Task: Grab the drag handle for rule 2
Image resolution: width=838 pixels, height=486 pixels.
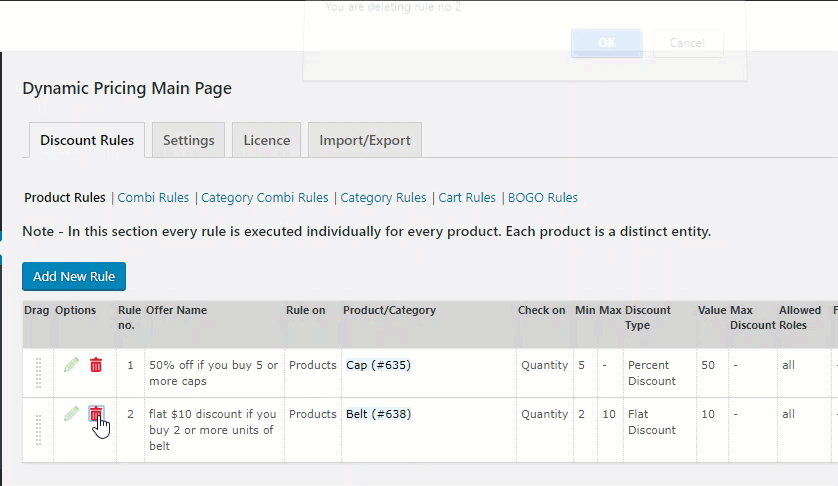Action: (x=38, y=429)
